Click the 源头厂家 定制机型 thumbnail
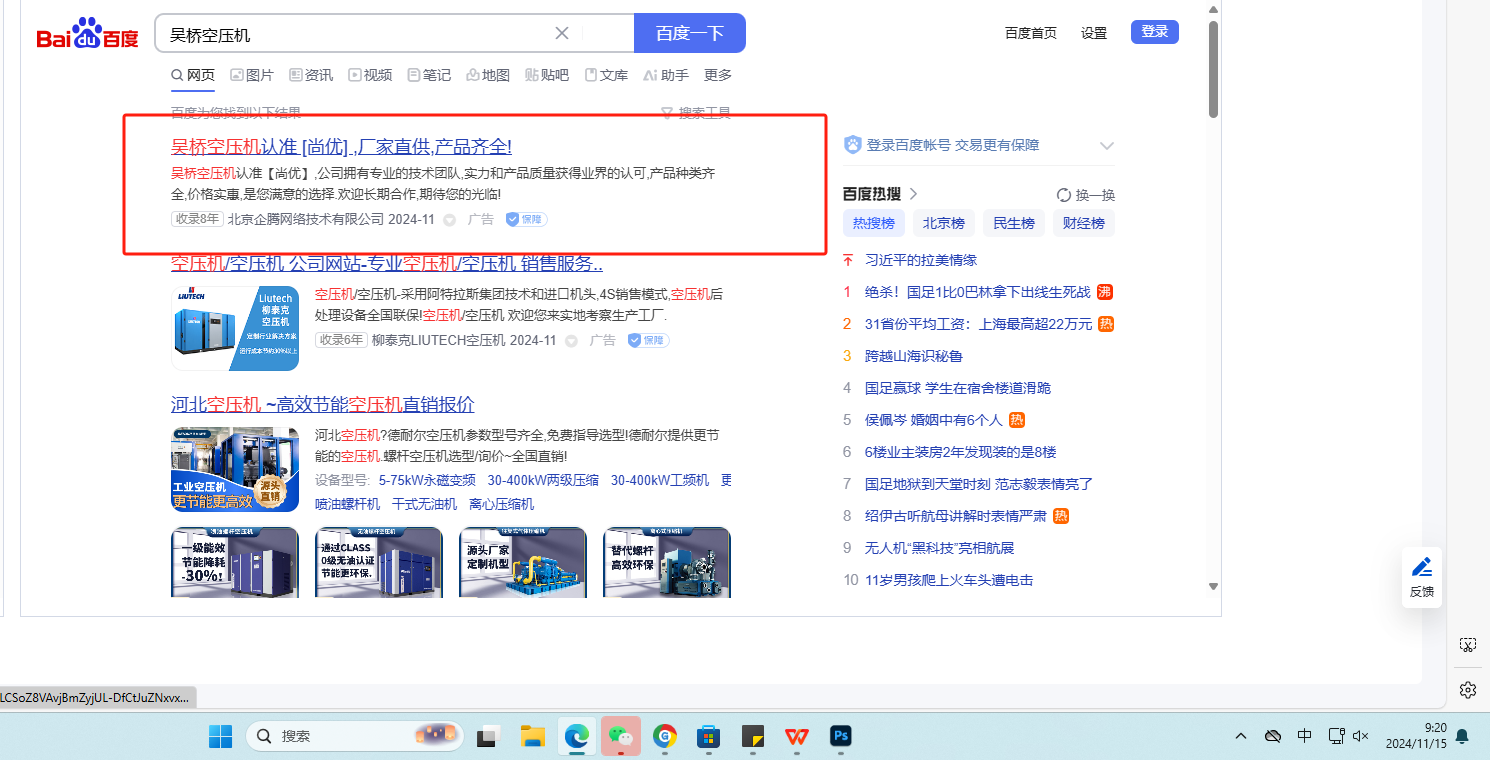The height and width of the screenshot is (760, 1490). point(523,562)
